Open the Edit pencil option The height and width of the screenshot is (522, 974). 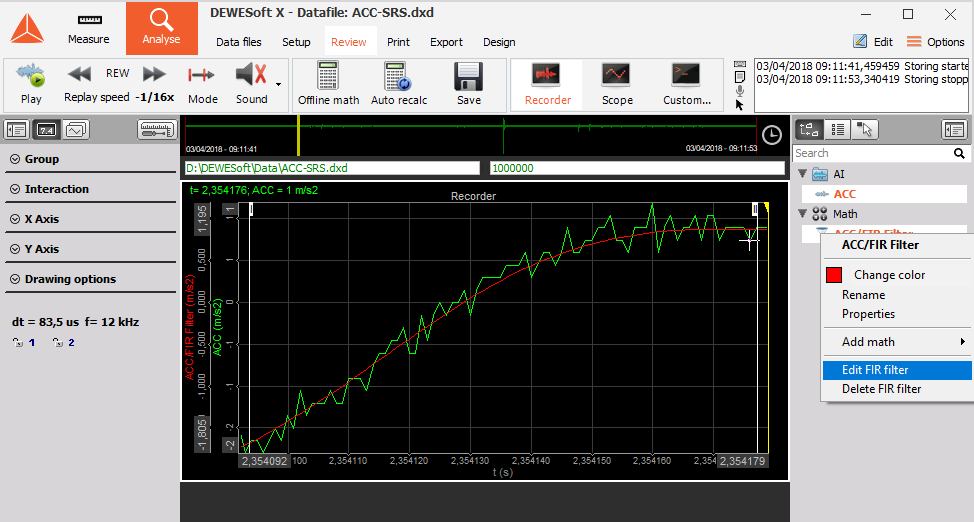pos(873,42)
